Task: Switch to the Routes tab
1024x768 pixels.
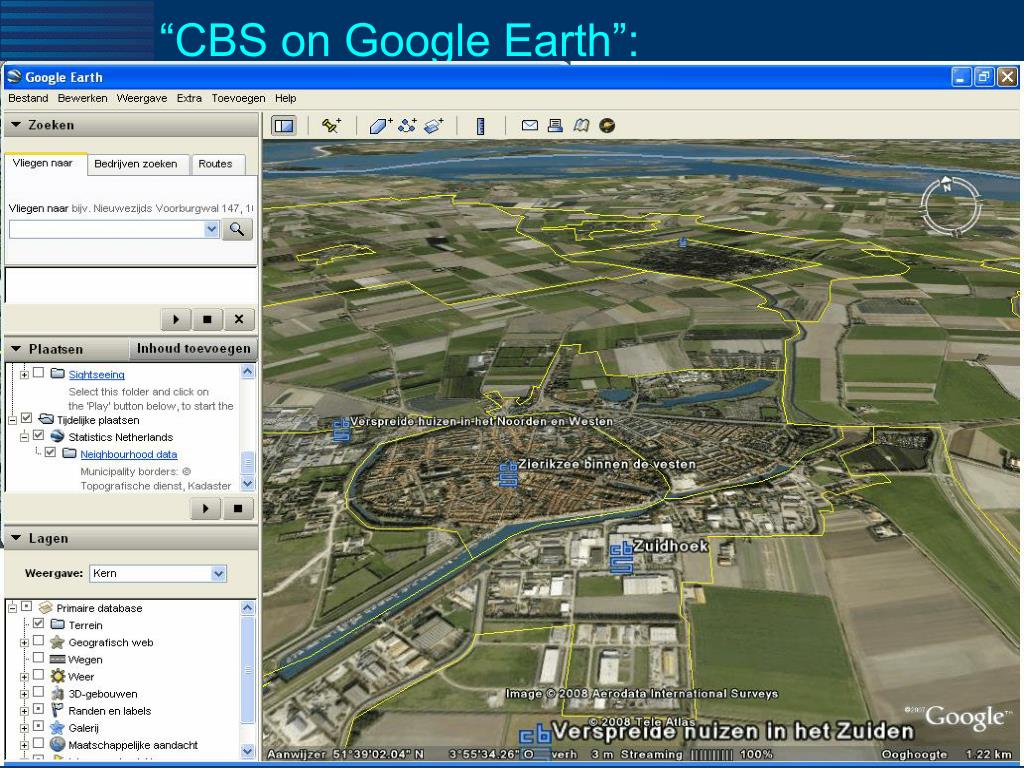Action: [x=216, y=164]
